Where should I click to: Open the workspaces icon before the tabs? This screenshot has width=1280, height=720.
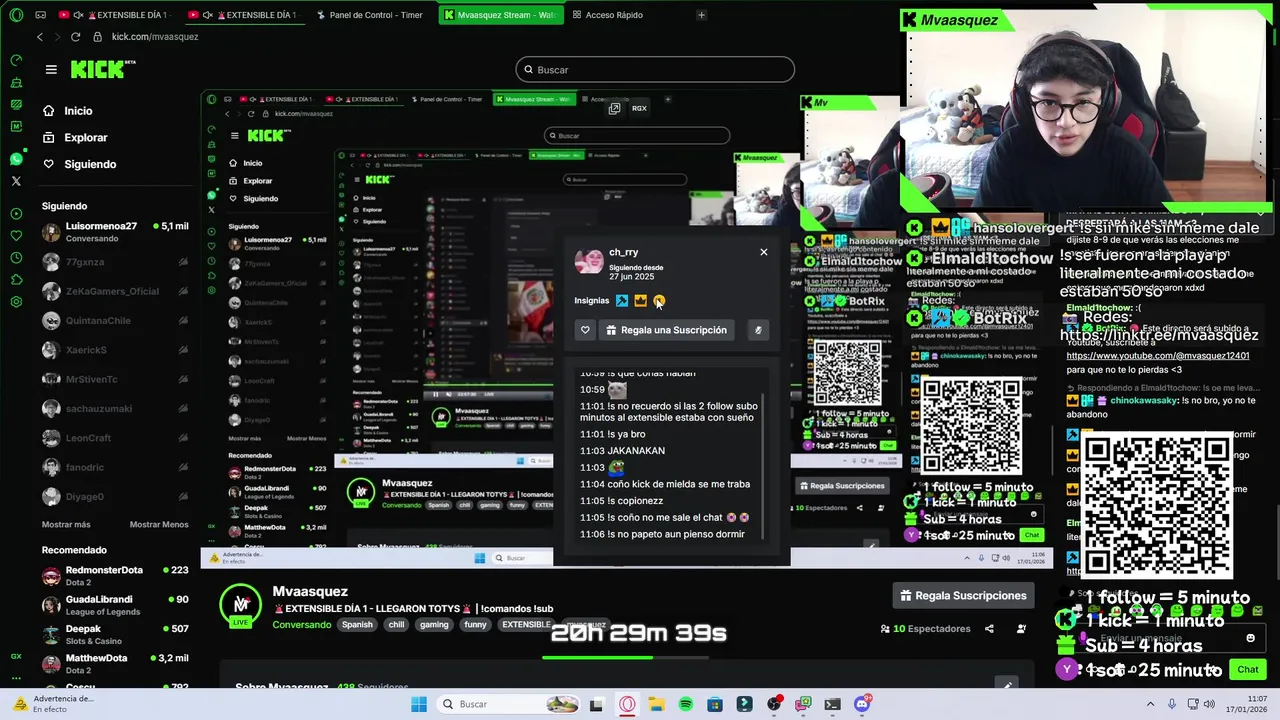point(40,15)
